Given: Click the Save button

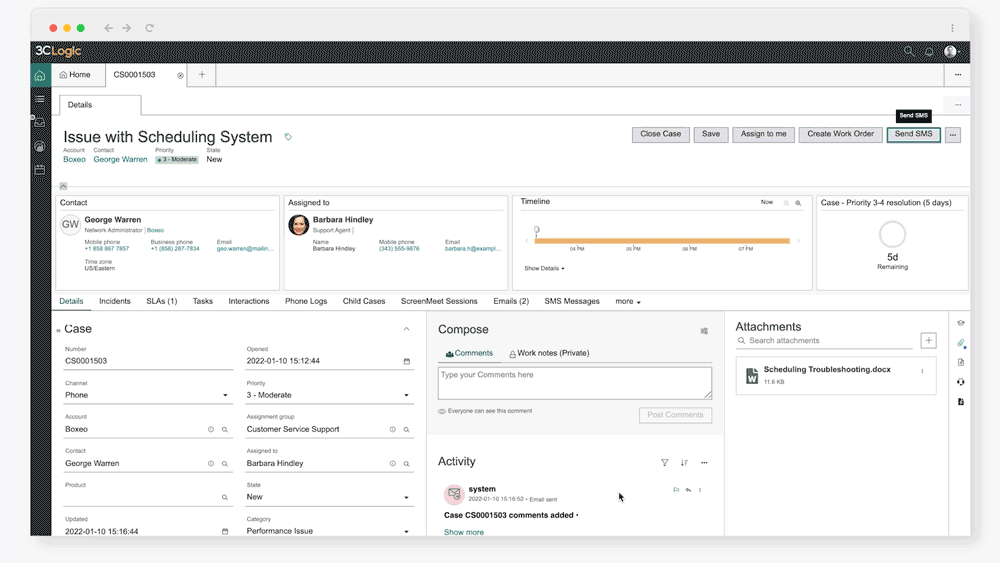Looking at the screenshot, I should tap(711, 135).
